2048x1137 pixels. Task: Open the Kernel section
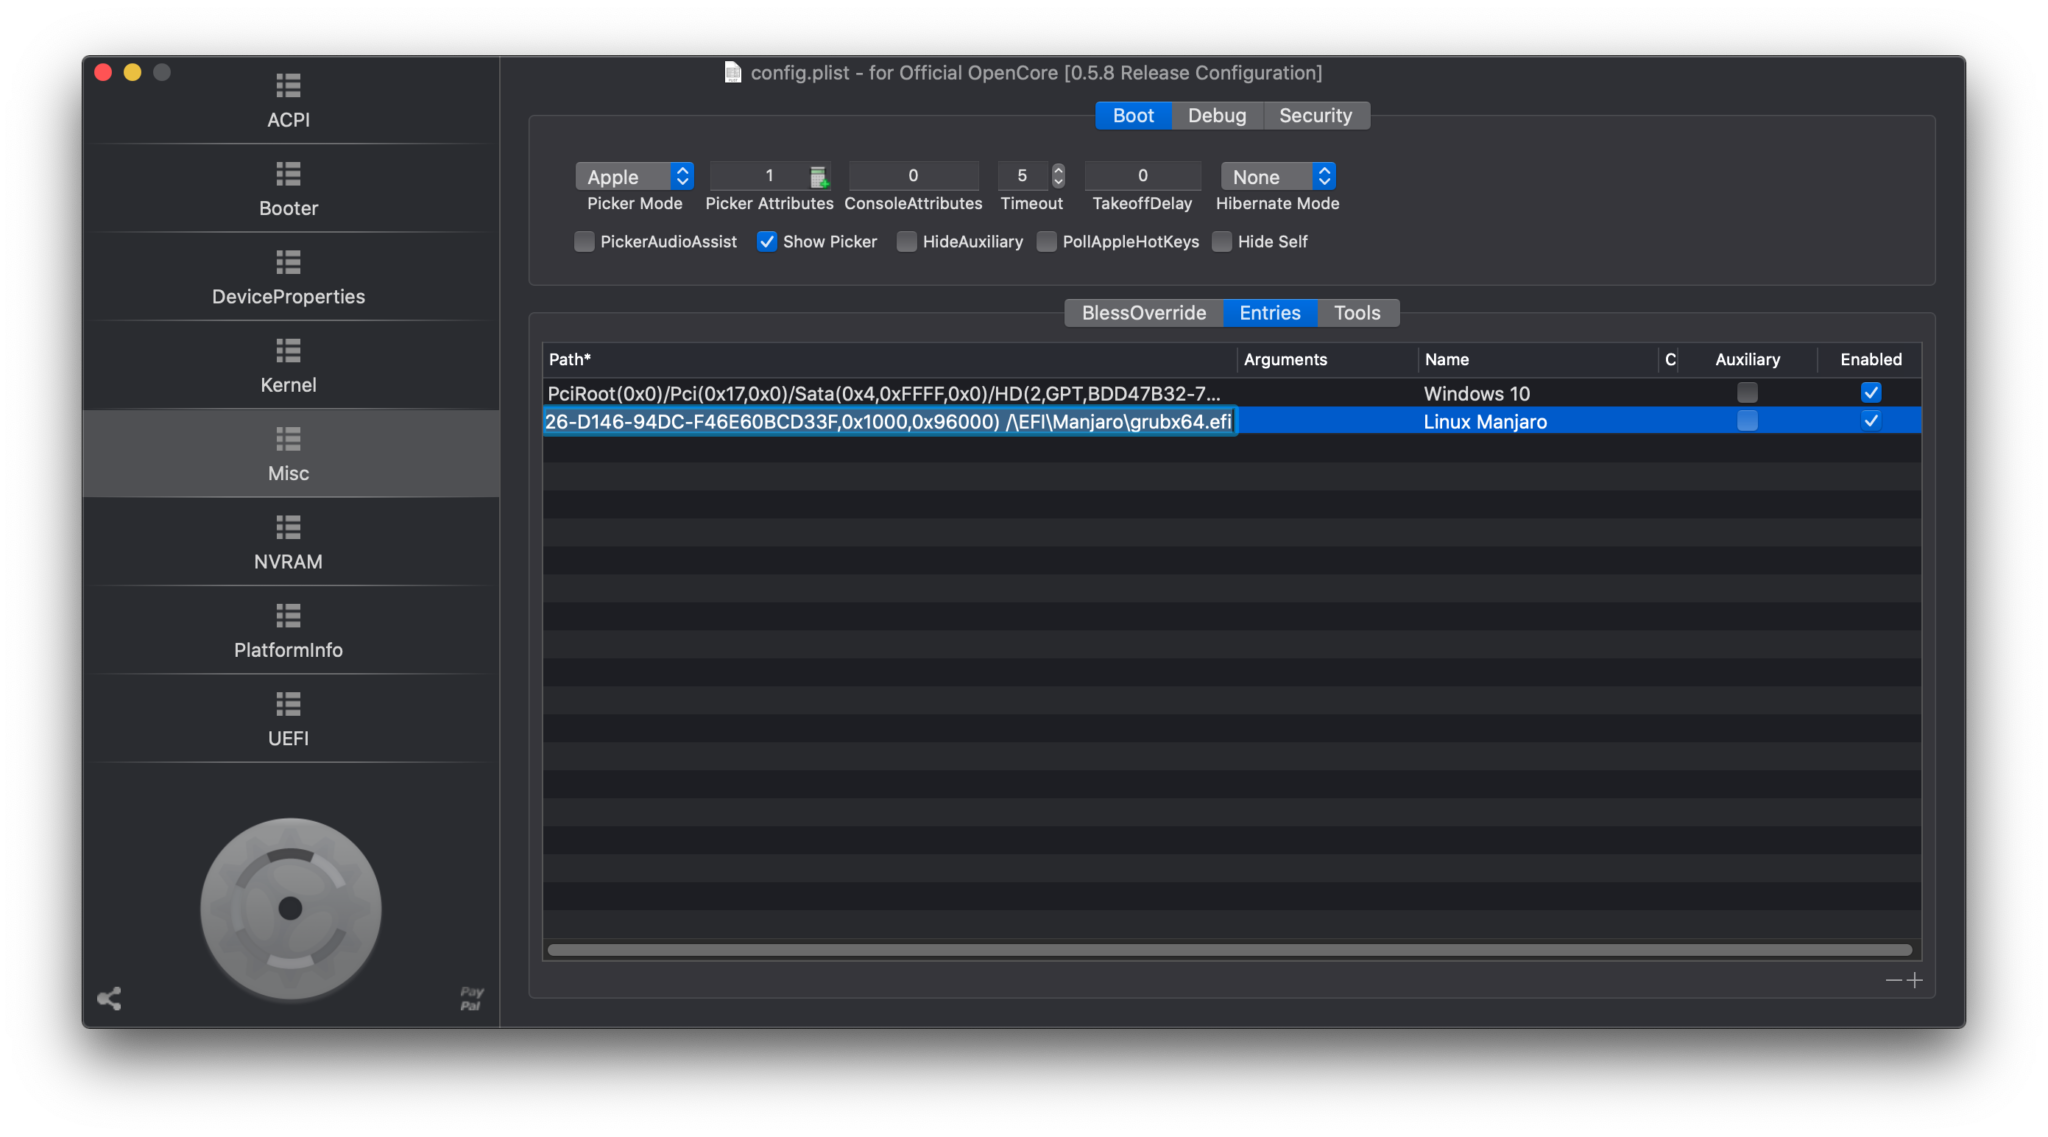tap(288, 366)
